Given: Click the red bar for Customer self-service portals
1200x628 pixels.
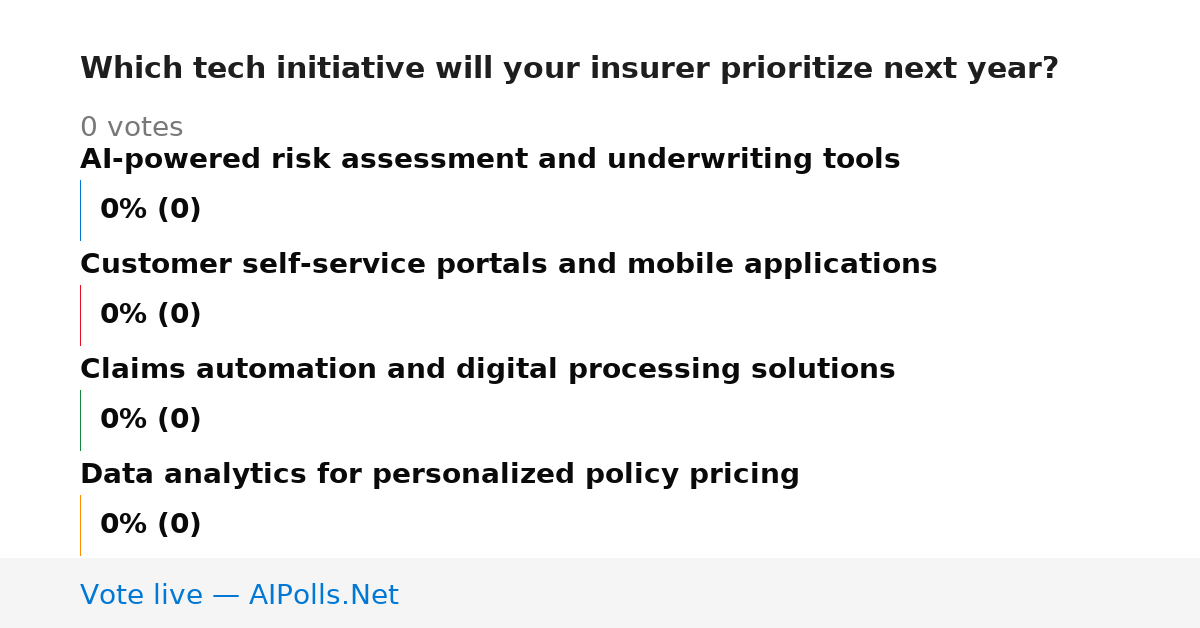Looking at the screenshot, I should pos(80,315).
